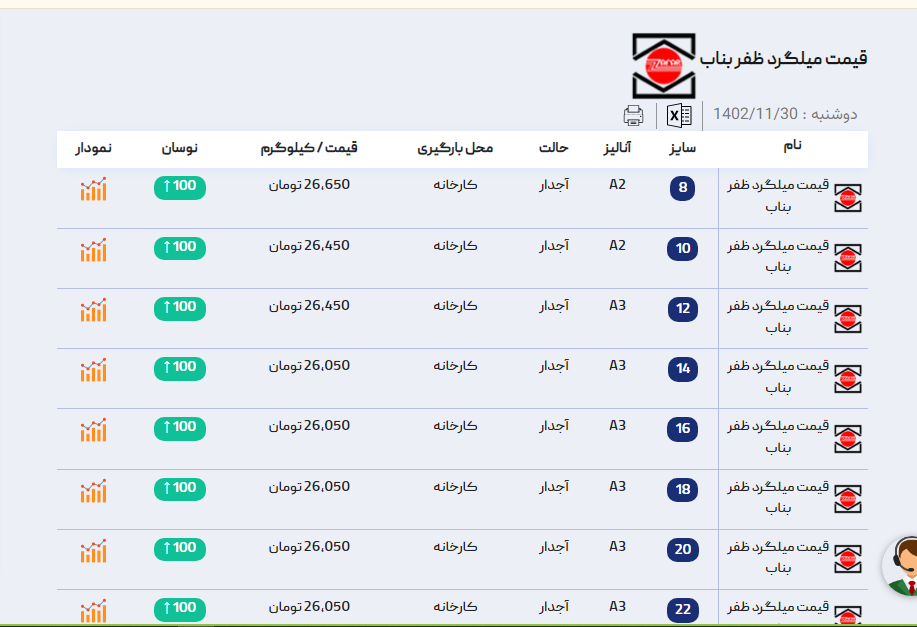Click the قیمت / کیلوگرم column header

[x=309, y=148]
